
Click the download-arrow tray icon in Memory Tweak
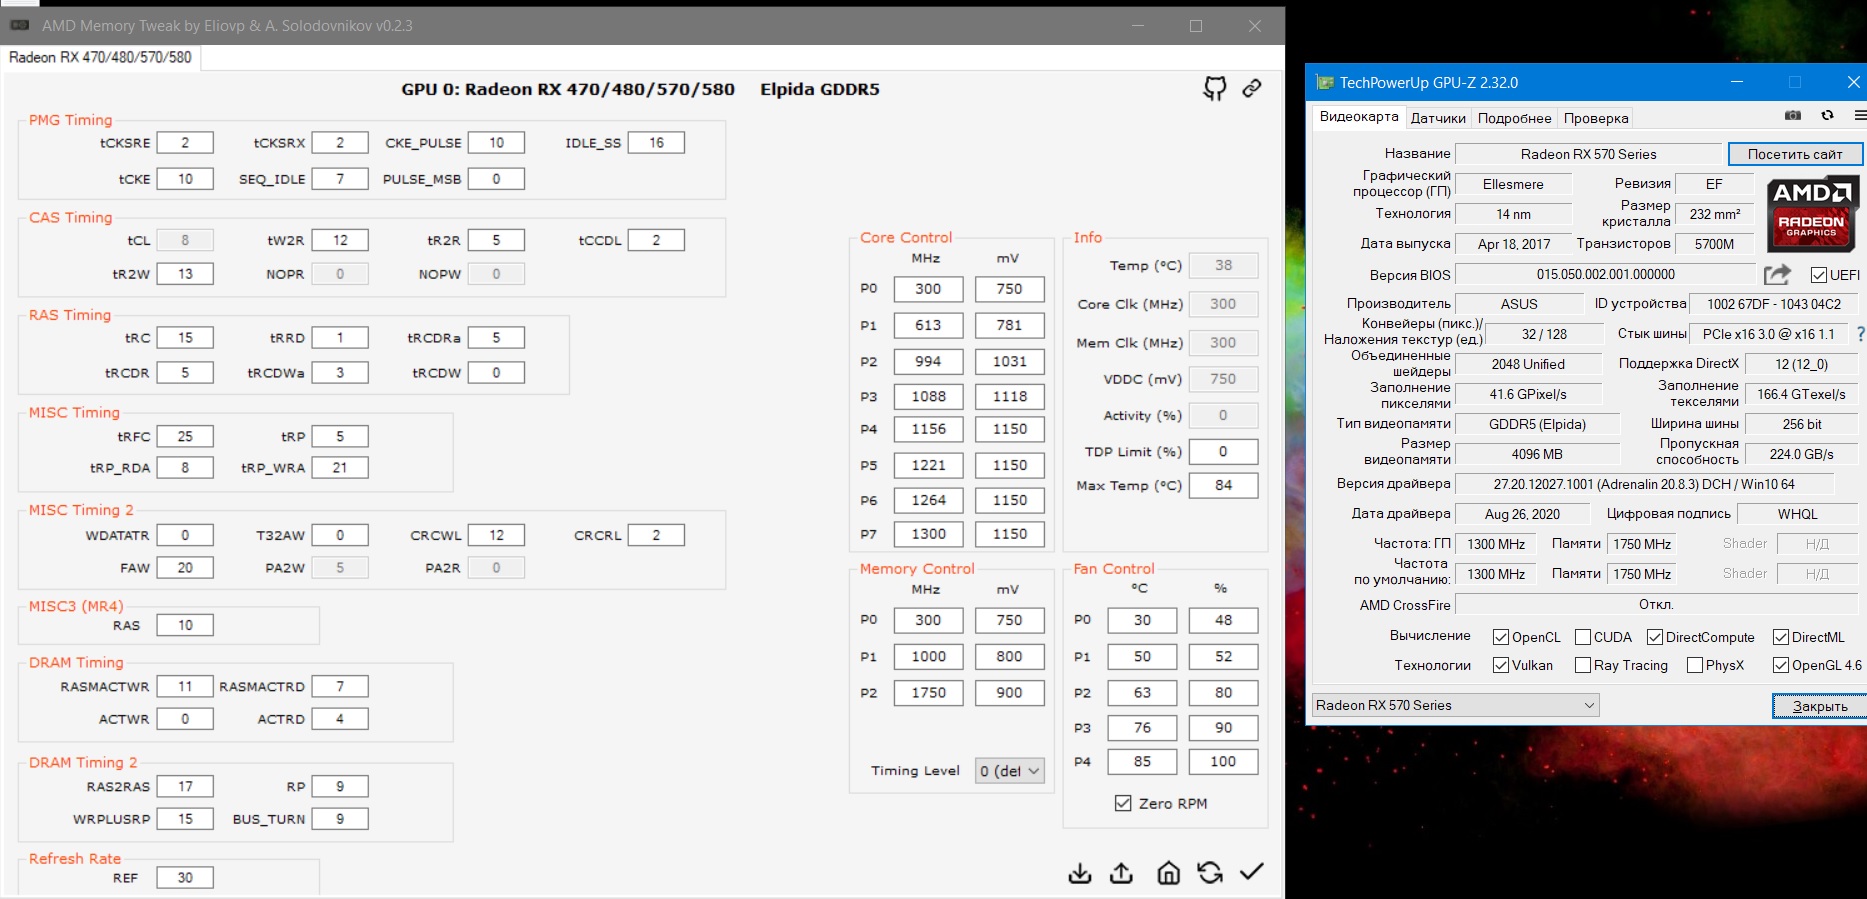(1080, 873)
